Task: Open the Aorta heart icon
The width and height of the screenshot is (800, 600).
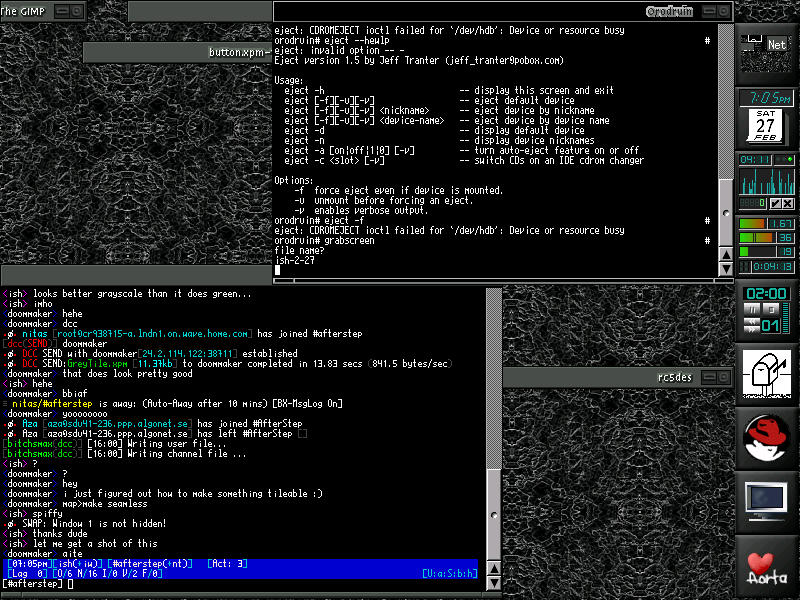Action: coord(767,567)
